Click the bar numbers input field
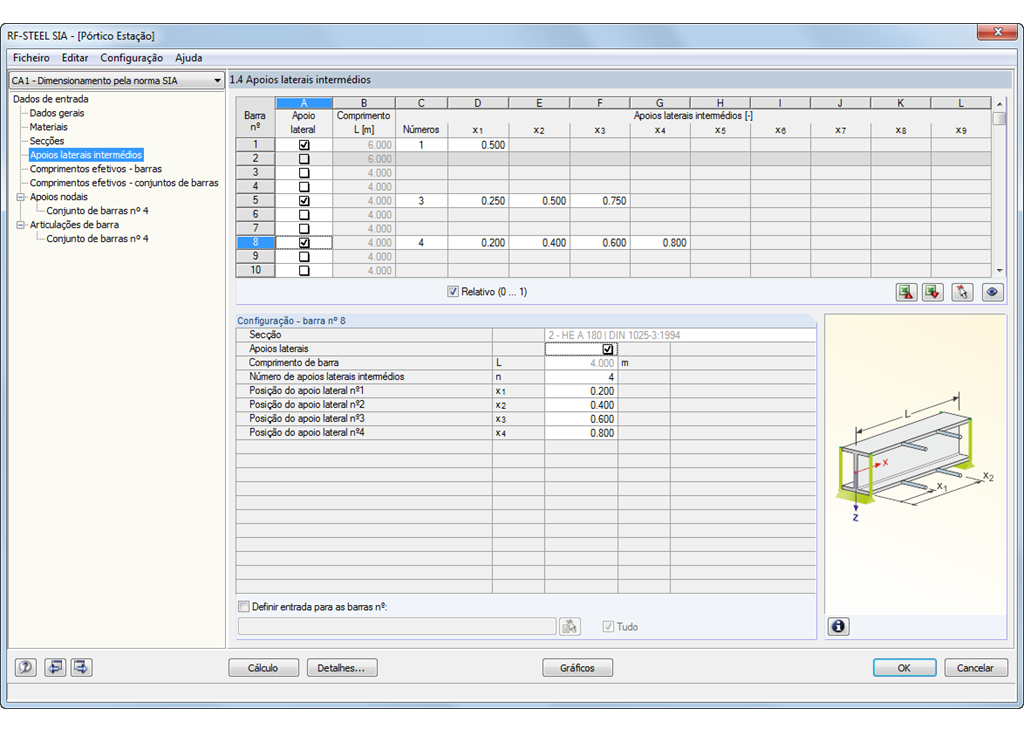Viewport: 1024px width, 732px height. [x=397, y=627]
